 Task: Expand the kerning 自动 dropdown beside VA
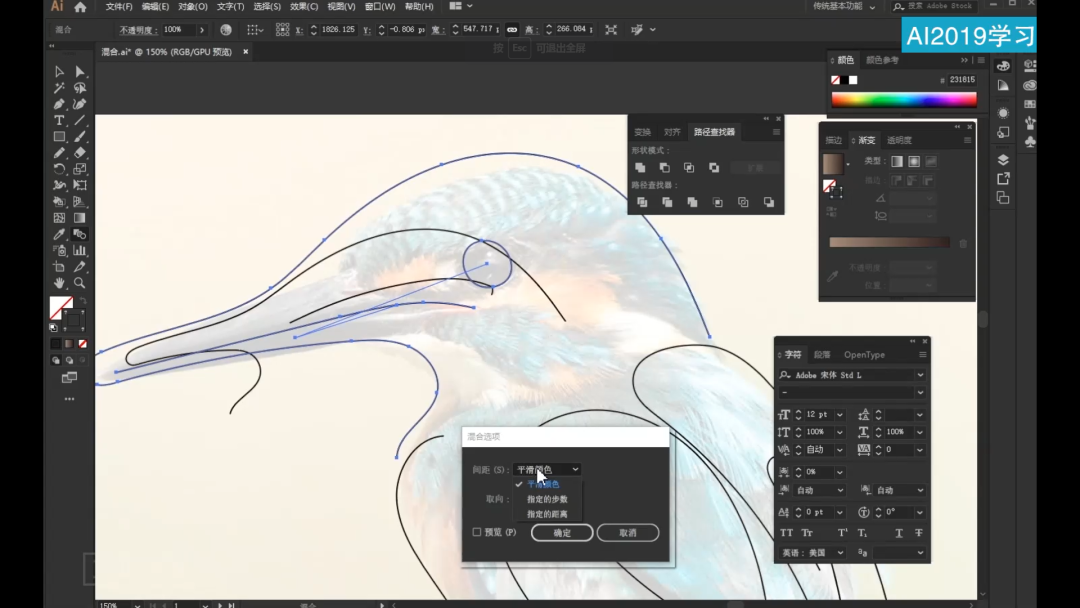840,450
